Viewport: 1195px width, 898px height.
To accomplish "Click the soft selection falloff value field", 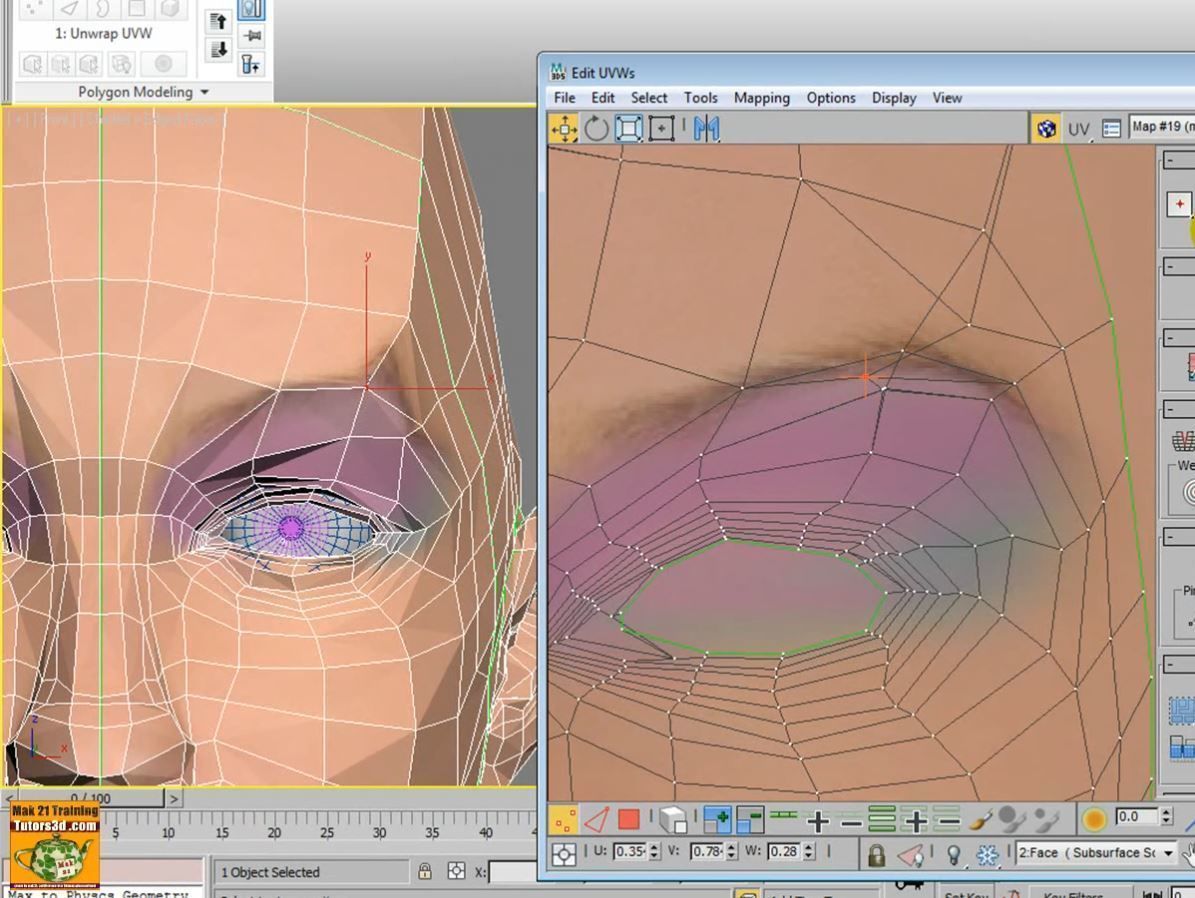I will [1136, 817].
